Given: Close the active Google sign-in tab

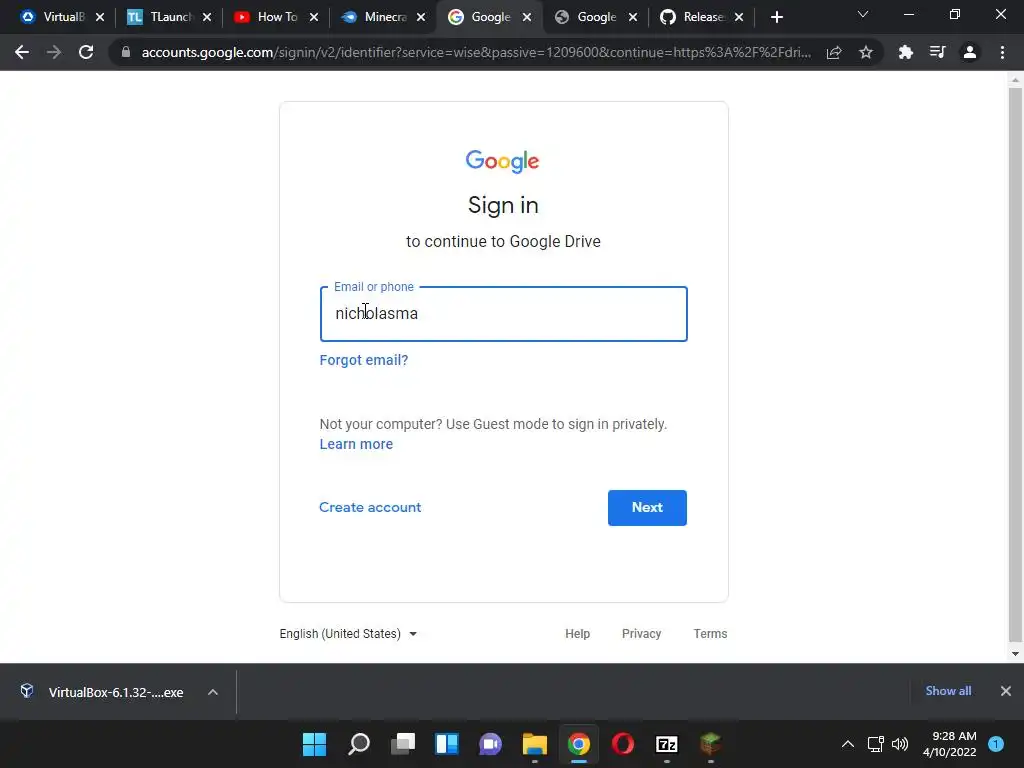Looking at the screenshot, I should pos(527,17).
